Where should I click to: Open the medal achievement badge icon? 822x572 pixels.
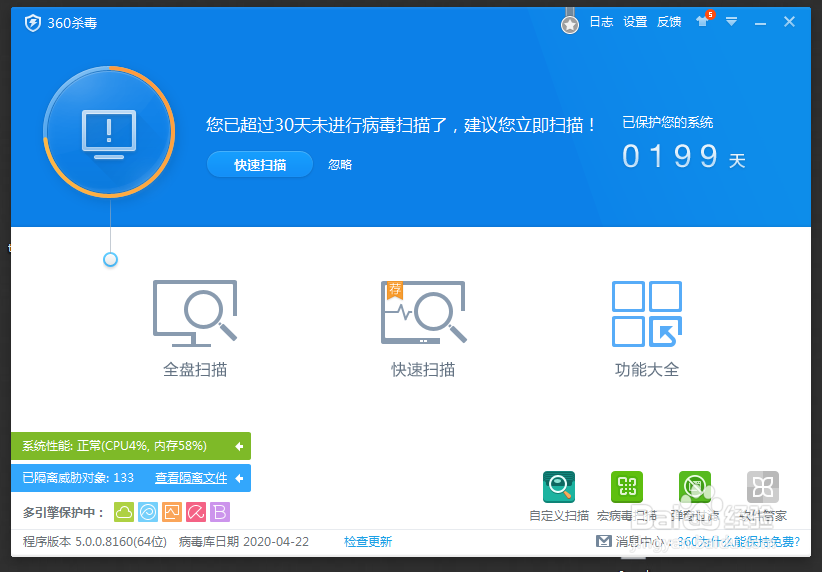coord(570,22)
